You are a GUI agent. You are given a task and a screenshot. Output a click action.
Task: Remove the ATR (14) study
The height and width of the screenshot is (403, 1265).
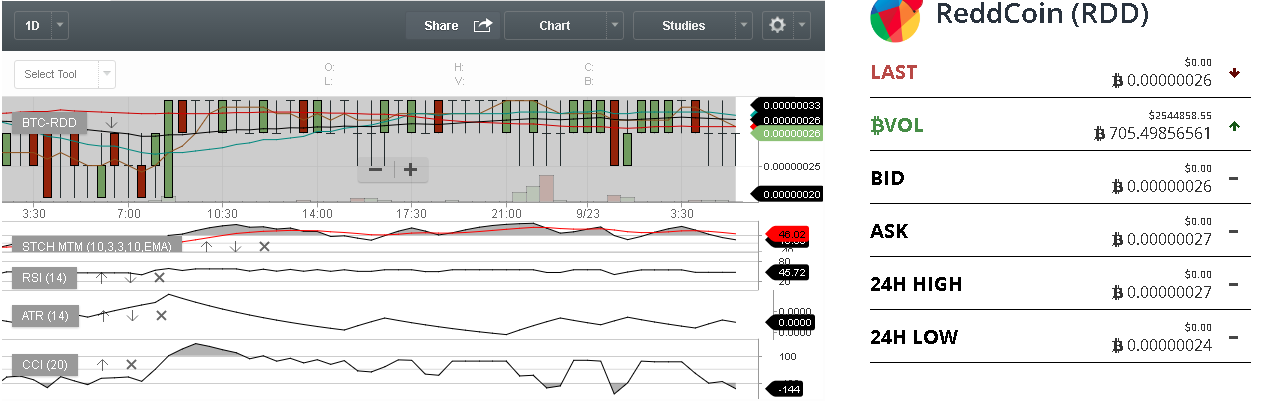pos(160,316)
